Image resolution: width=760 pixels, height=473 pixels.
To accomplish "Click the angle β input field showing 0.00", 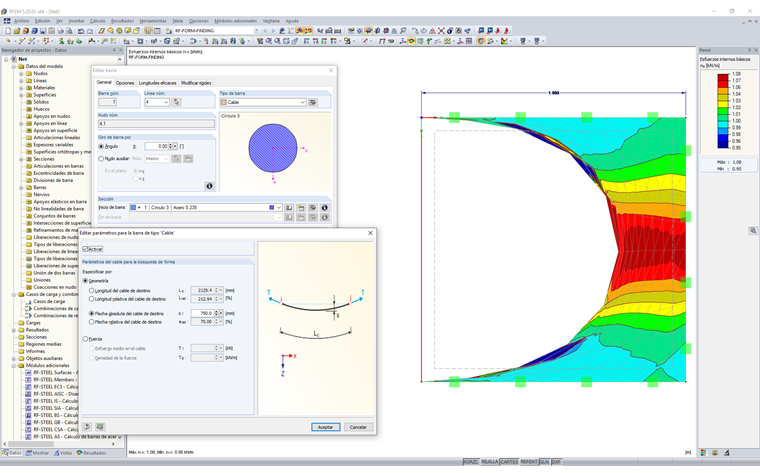I will 157,146.
